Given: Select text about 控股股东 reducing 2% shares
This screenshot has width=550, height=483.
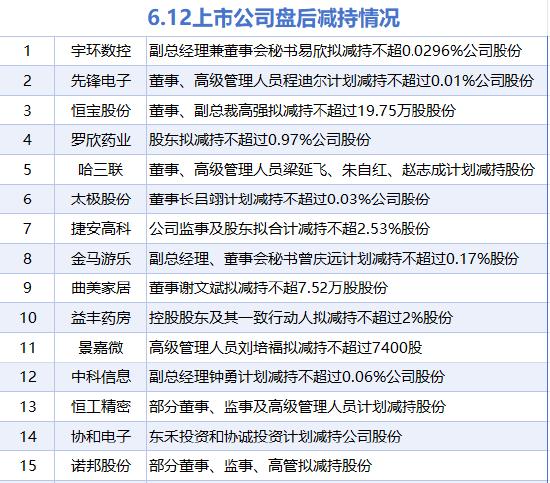Looking at the screenshot, I should point(301,317).
